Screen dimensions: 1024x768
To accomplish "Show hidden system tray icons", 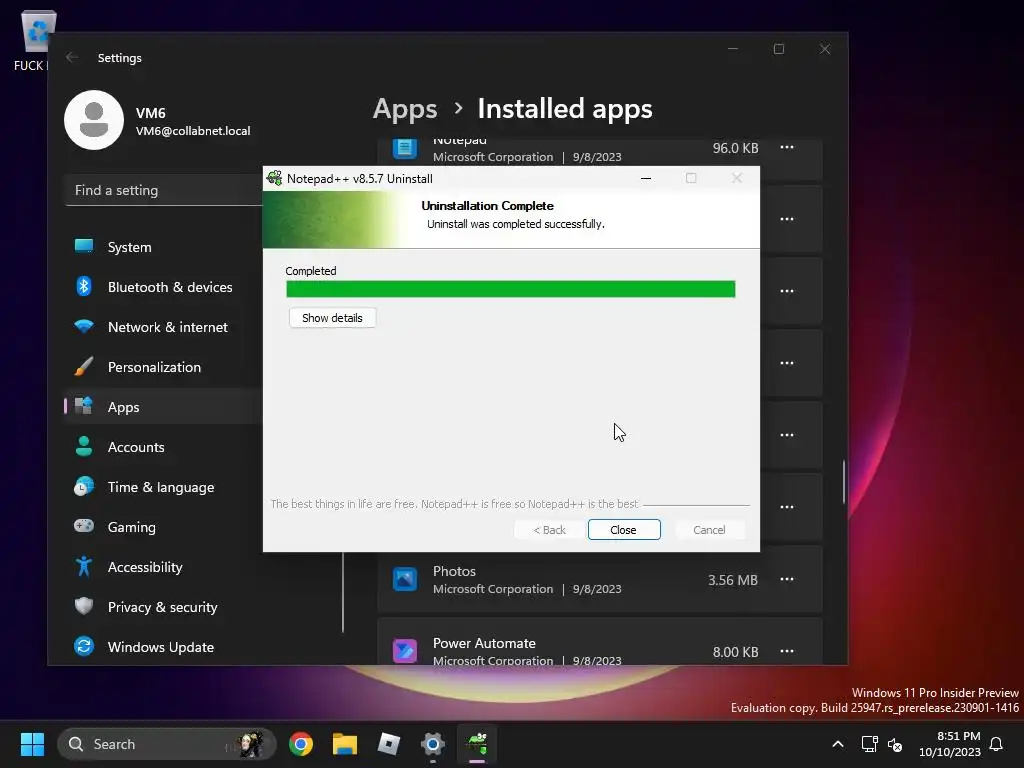I will pyautogui.click(x=838, y=744).
